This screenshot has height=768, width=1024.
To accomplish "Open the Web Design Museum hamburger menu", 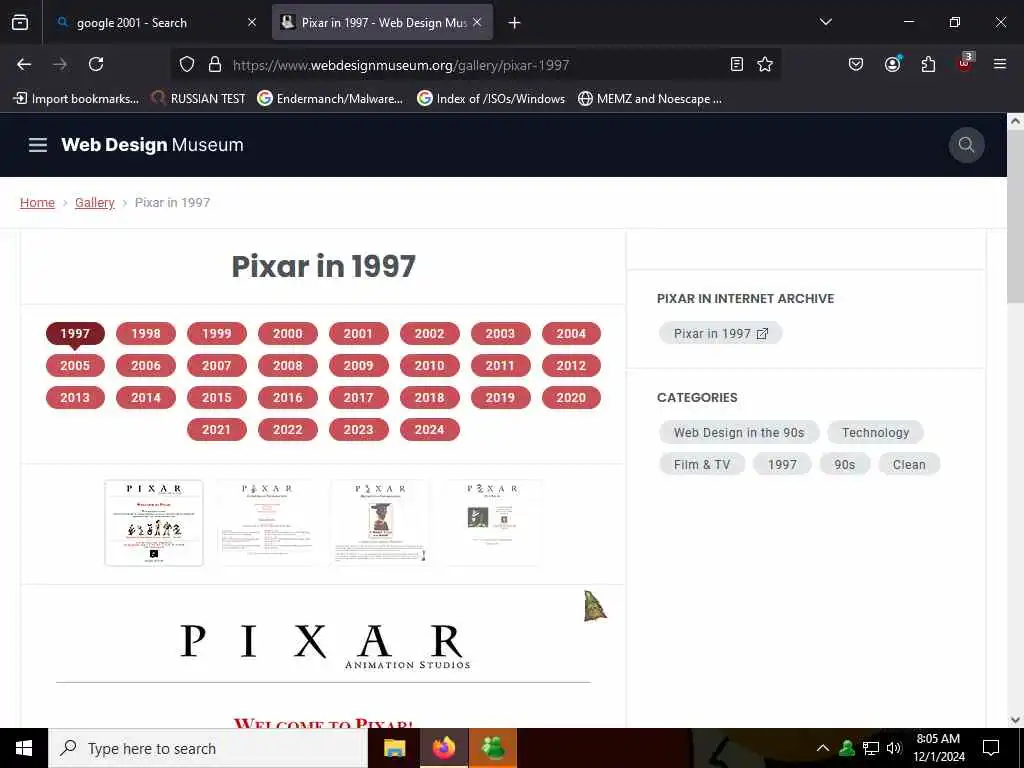I will pos(38,145).
